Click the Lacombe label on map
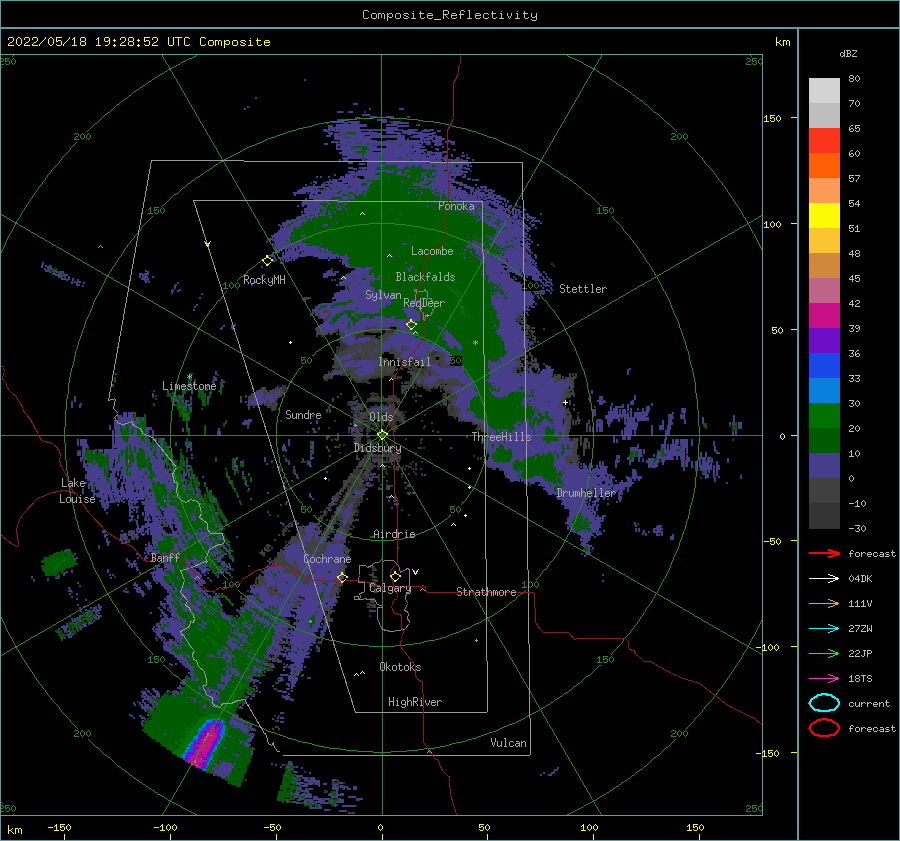The width and height of the screenshot is (900, 841). (x=432, y=251)
